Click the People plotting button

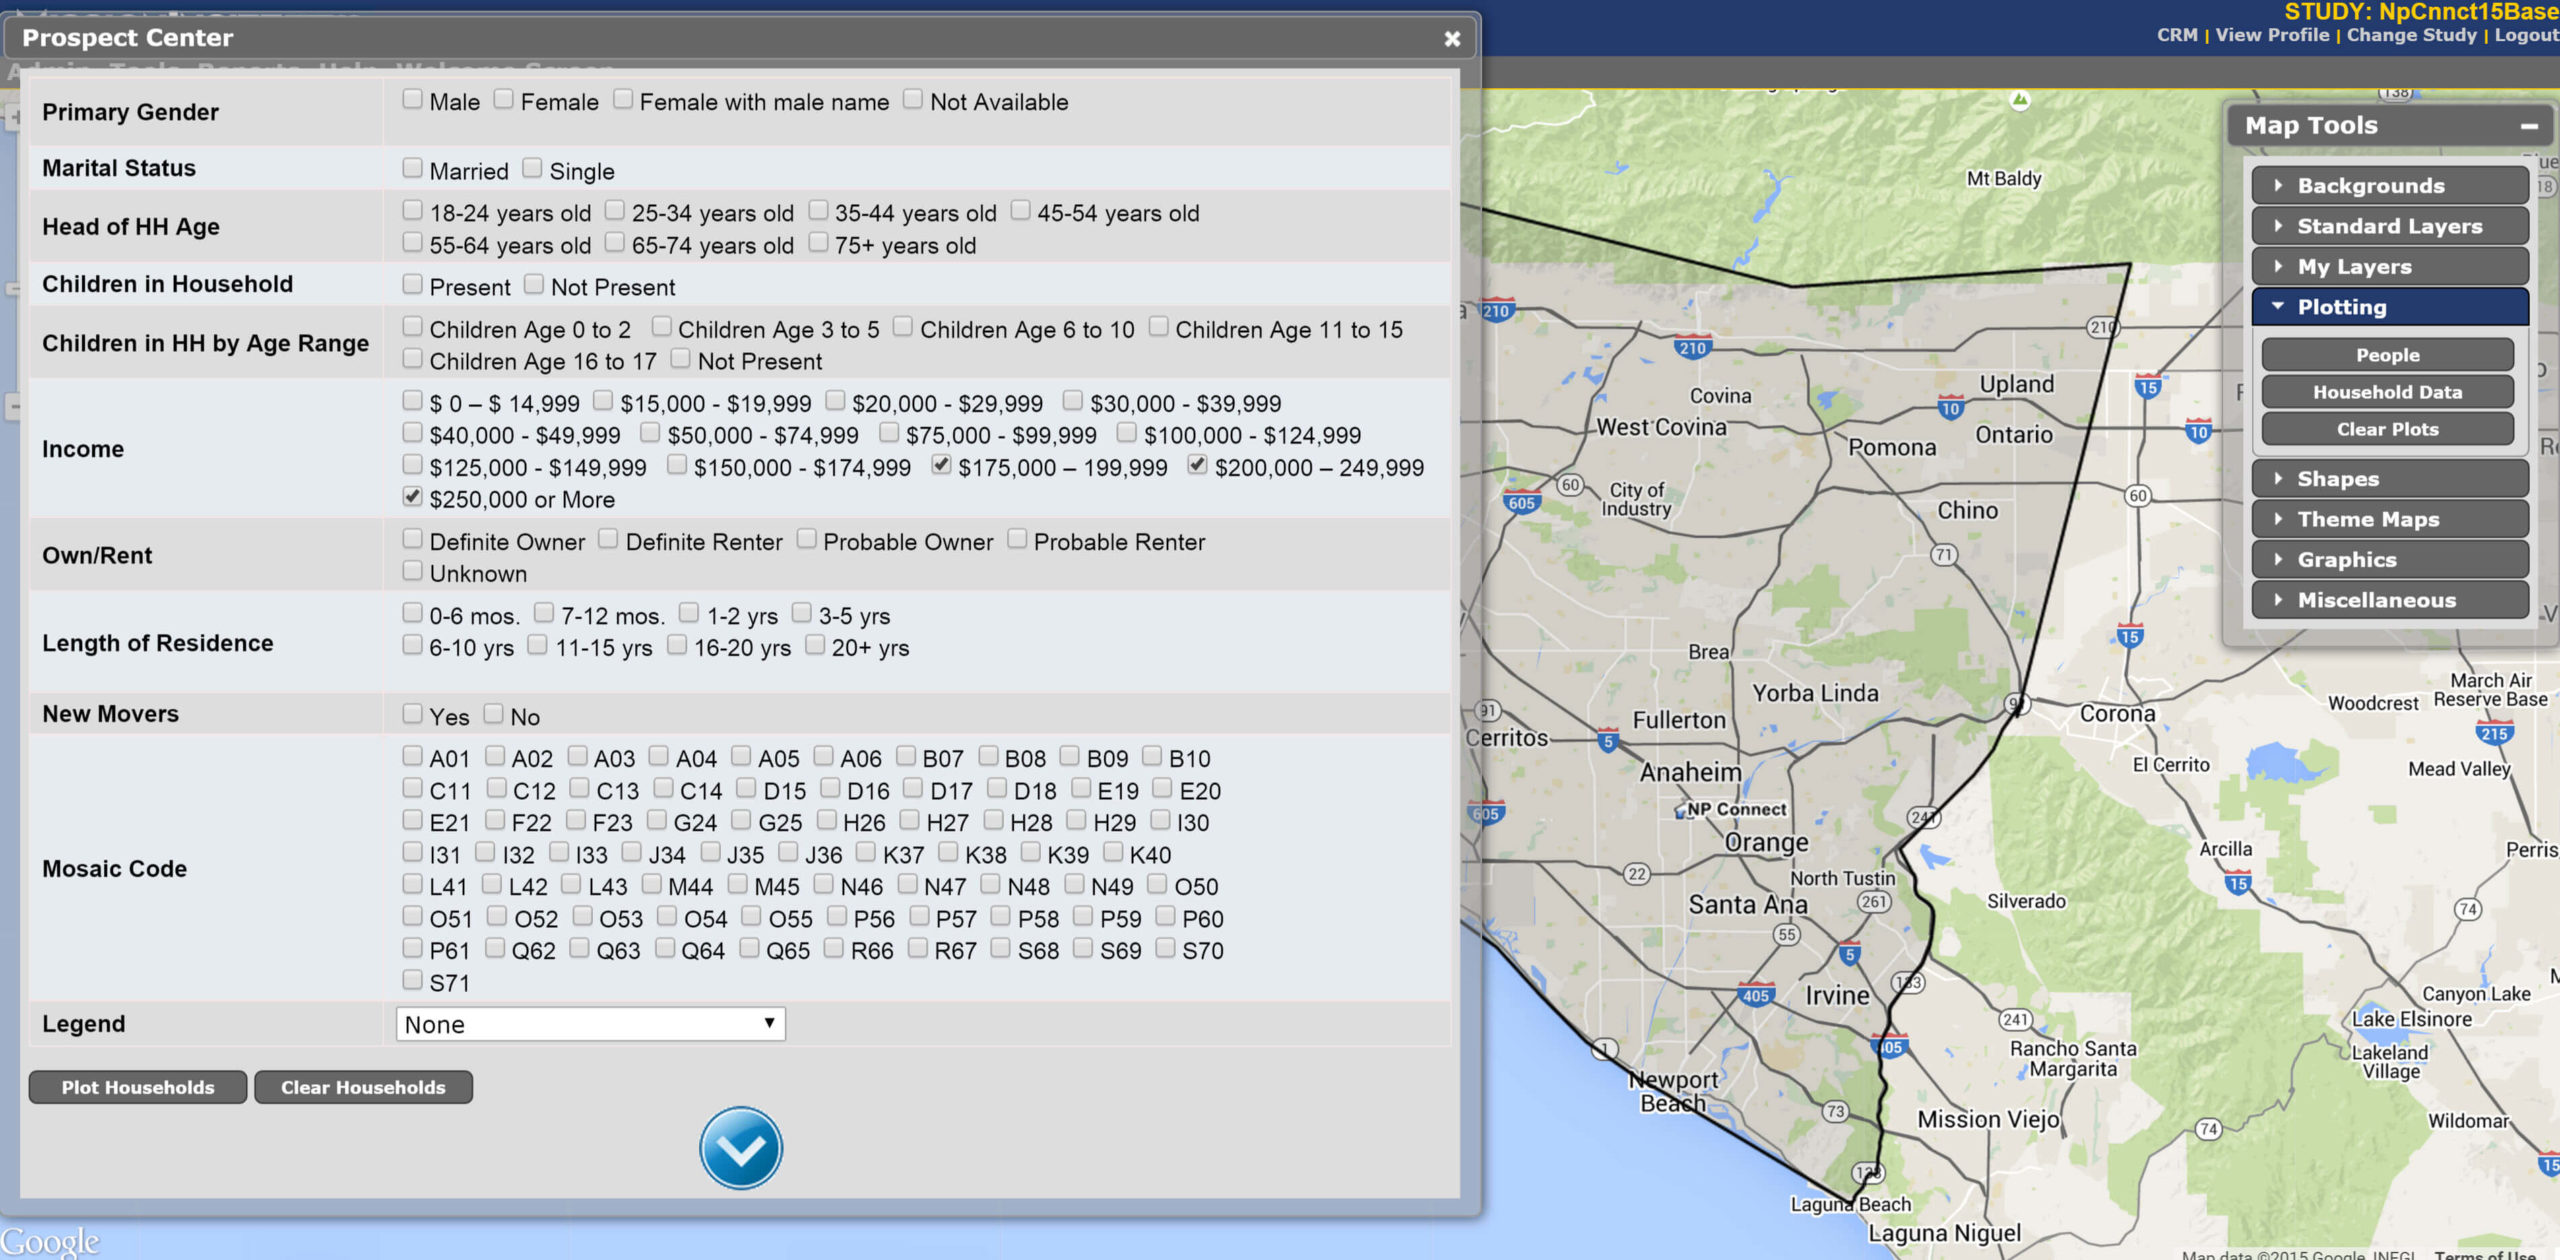pyautogui.click(x=2387, y=355)
